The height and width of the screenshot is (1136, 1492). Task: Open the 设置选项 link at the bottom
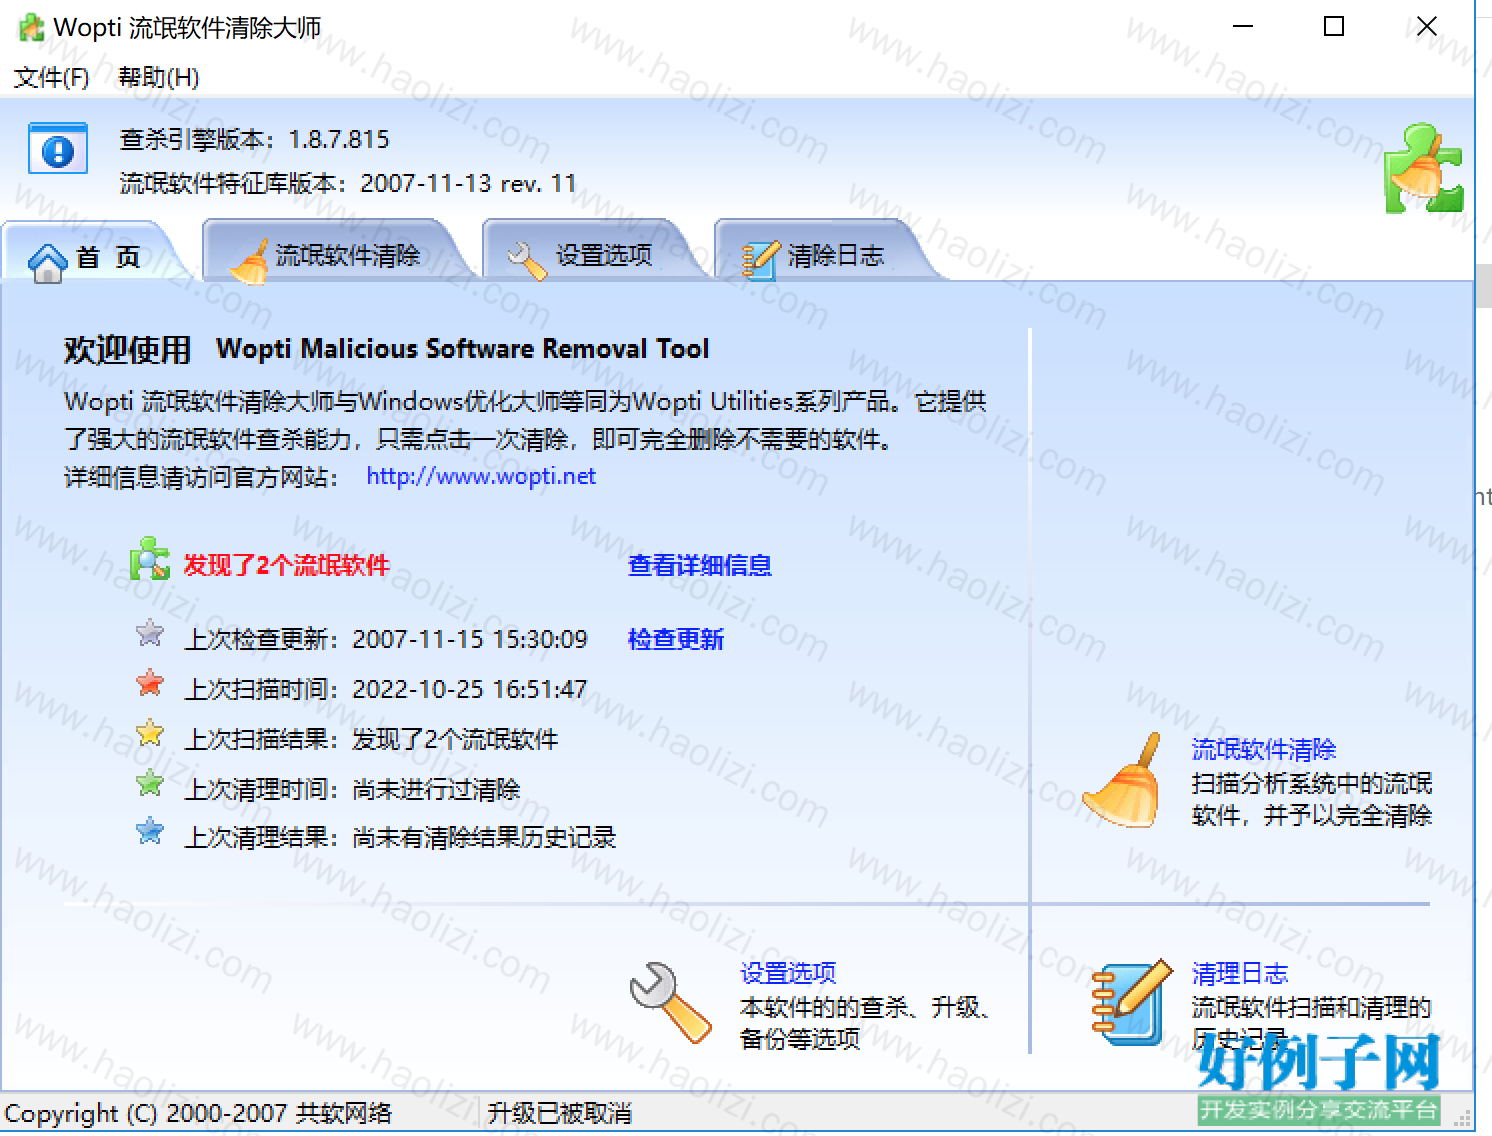788,973
